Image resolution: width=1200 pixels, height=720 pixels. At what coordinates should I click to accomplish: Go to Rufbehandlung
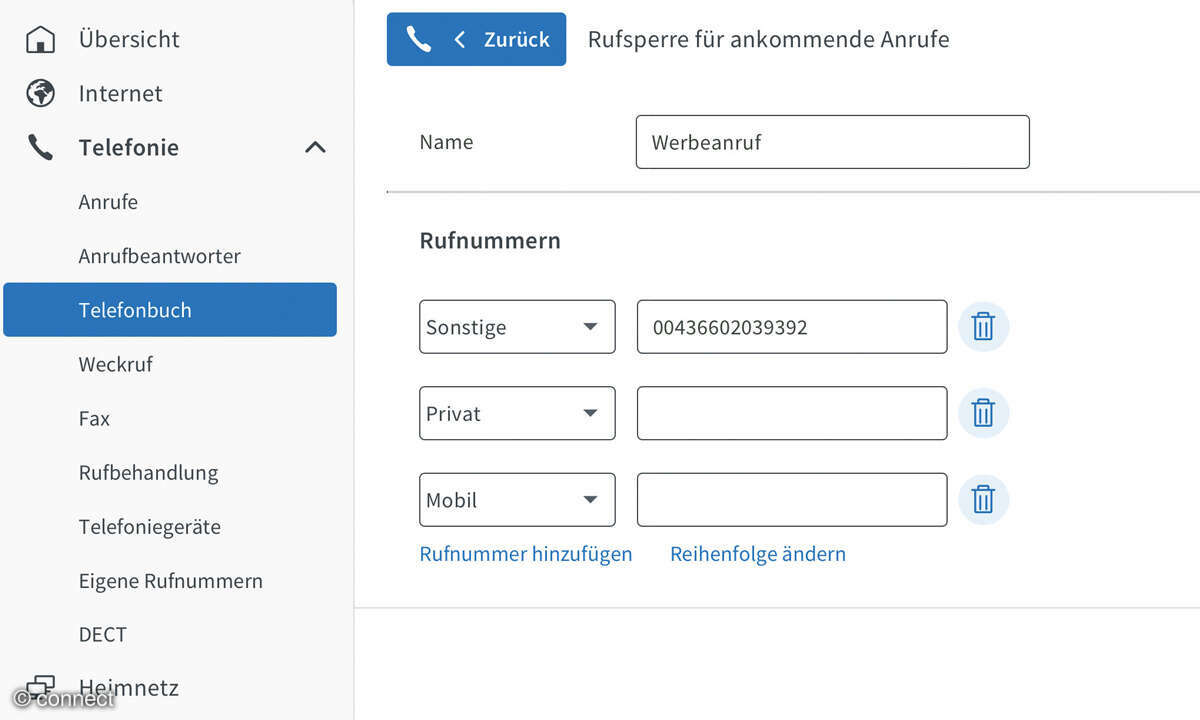(x=148, y=473)
